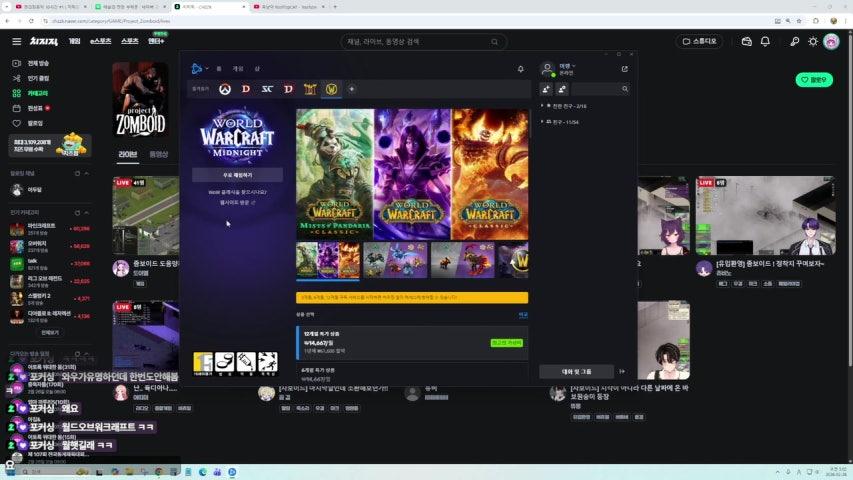Click the 대화 및 그룹 button
Viewport: 853px width, 480px height.
(577, 371)
